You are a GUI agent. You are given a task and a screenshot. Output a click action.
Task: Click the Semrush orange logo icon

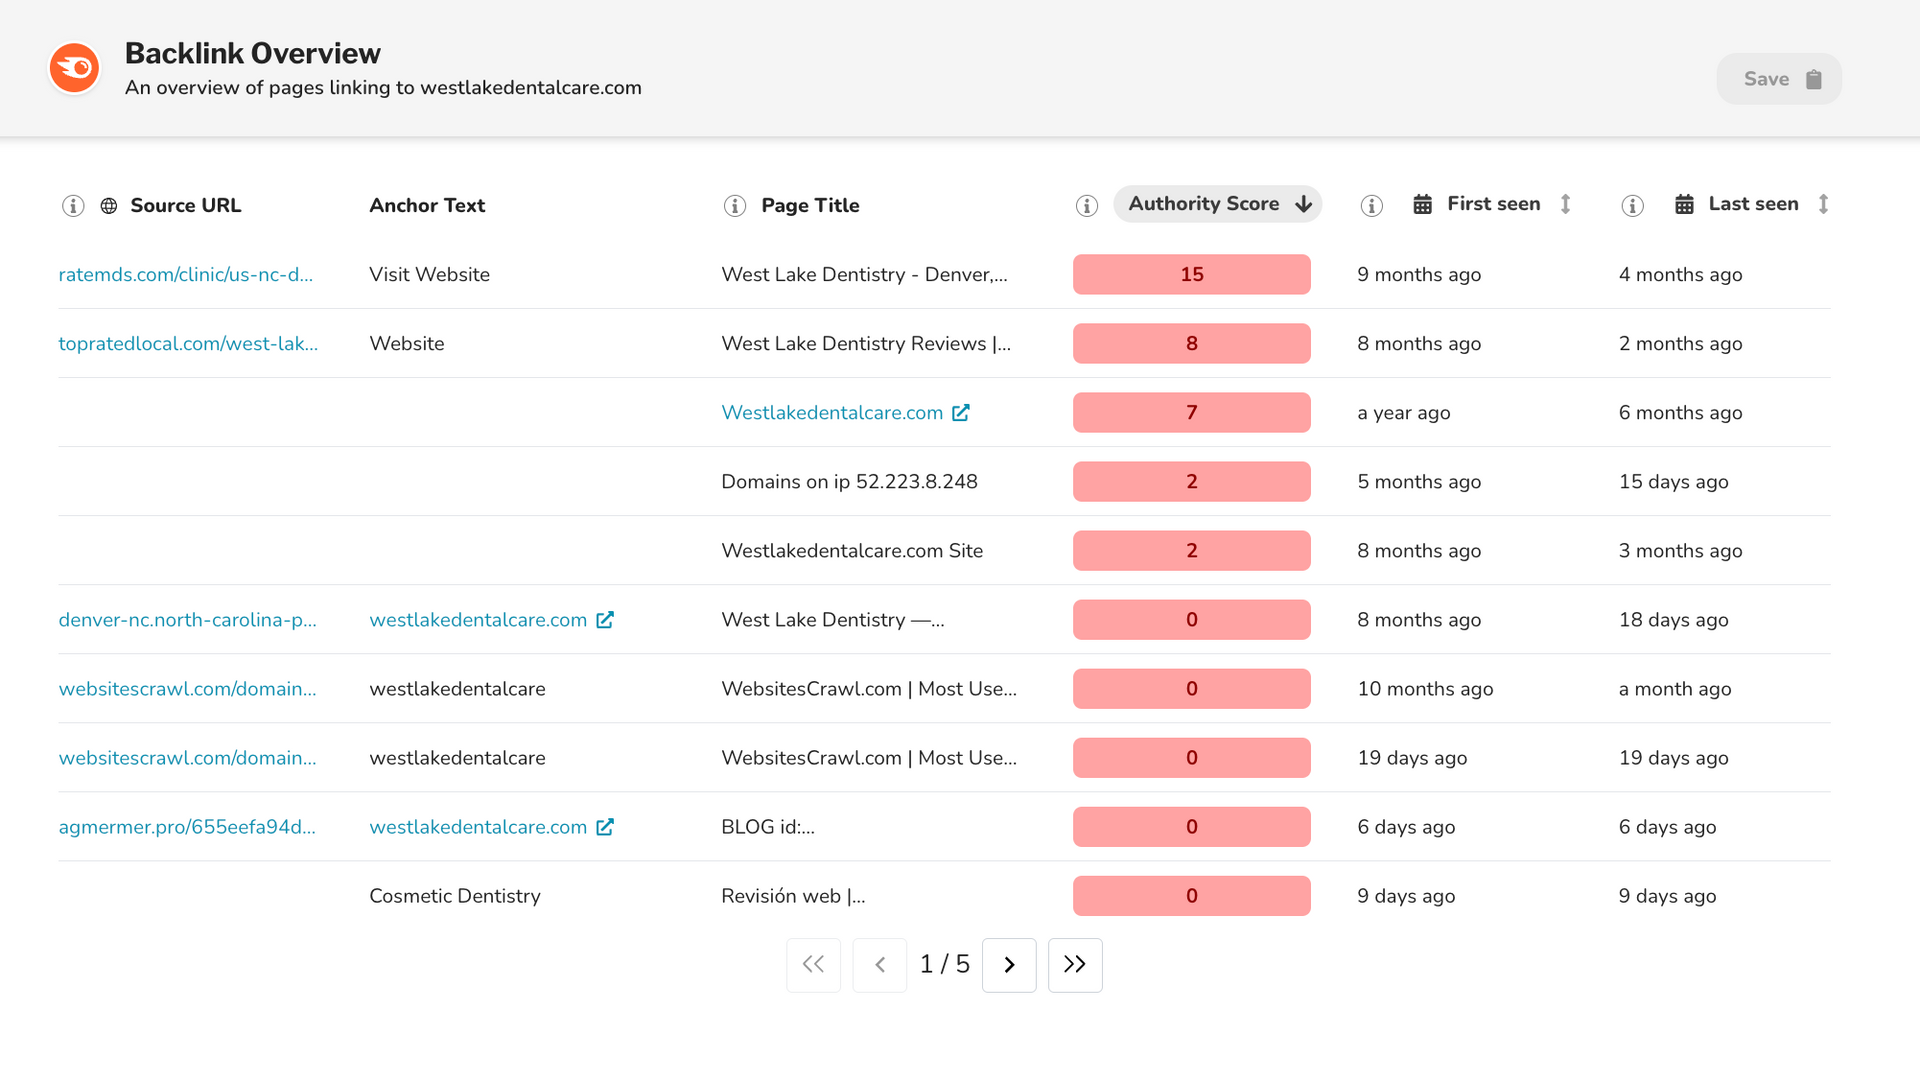[x=75, y=68]
